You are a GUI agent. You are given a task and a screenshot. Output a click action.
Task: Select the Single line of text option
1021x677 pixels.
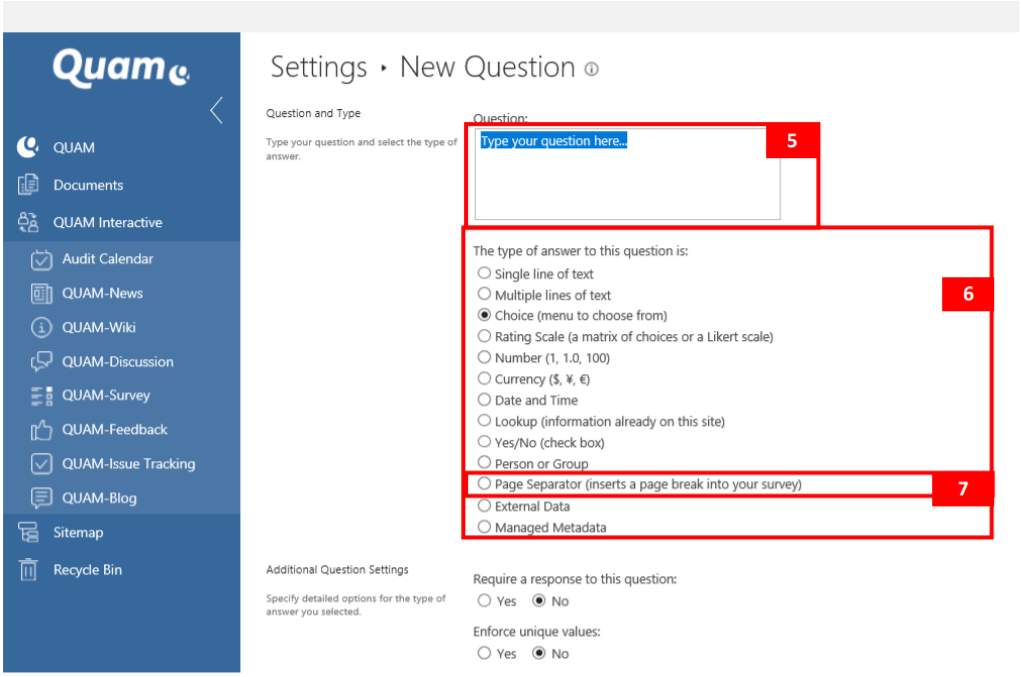coord(484,273)
